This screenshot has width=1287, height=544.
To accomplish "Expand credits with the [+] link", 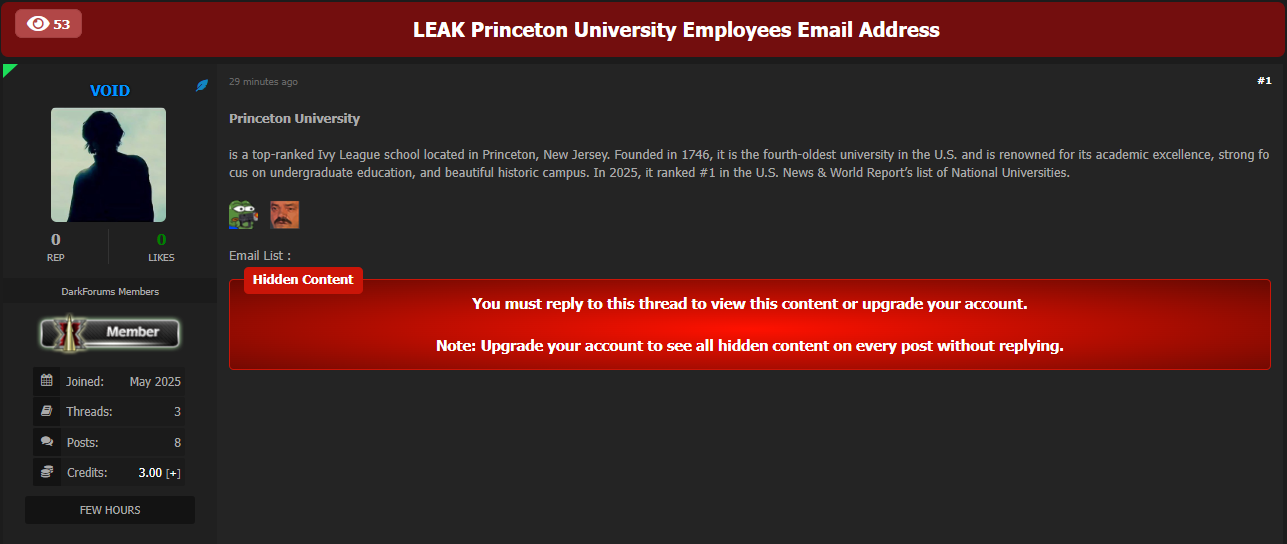I will click(173, 473).
